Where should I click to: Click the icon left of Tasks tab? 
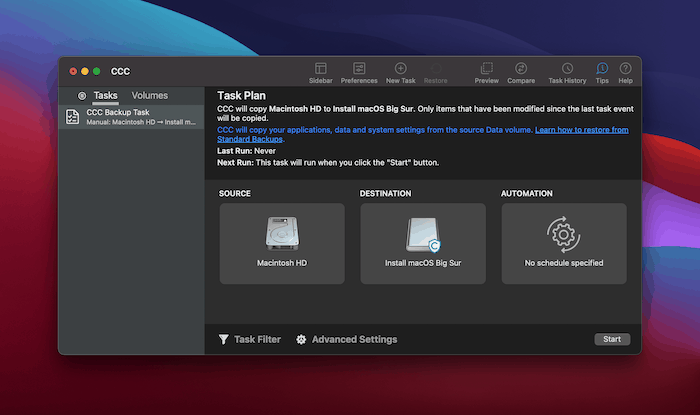(x=82, y=96)
